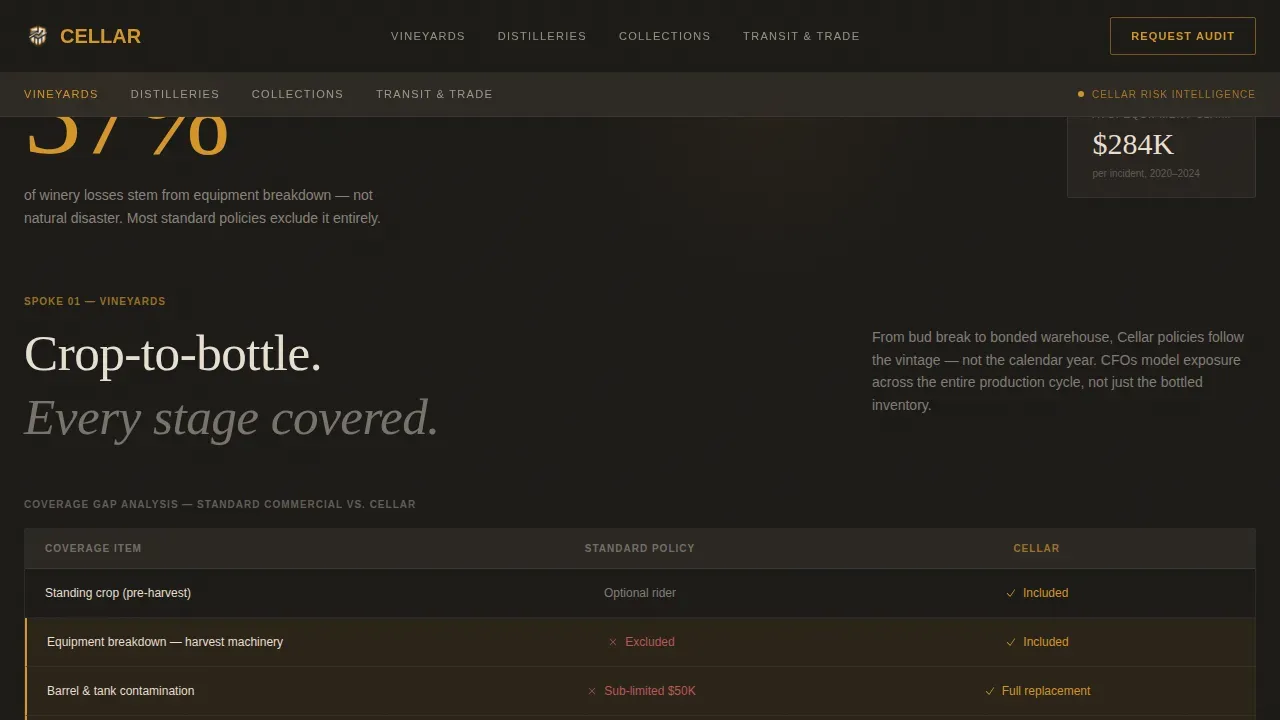This screenshot has height=720, width=1280.
Task: Click the Cellar Risk Intelligence status dot
Action: pos(1081,94)
